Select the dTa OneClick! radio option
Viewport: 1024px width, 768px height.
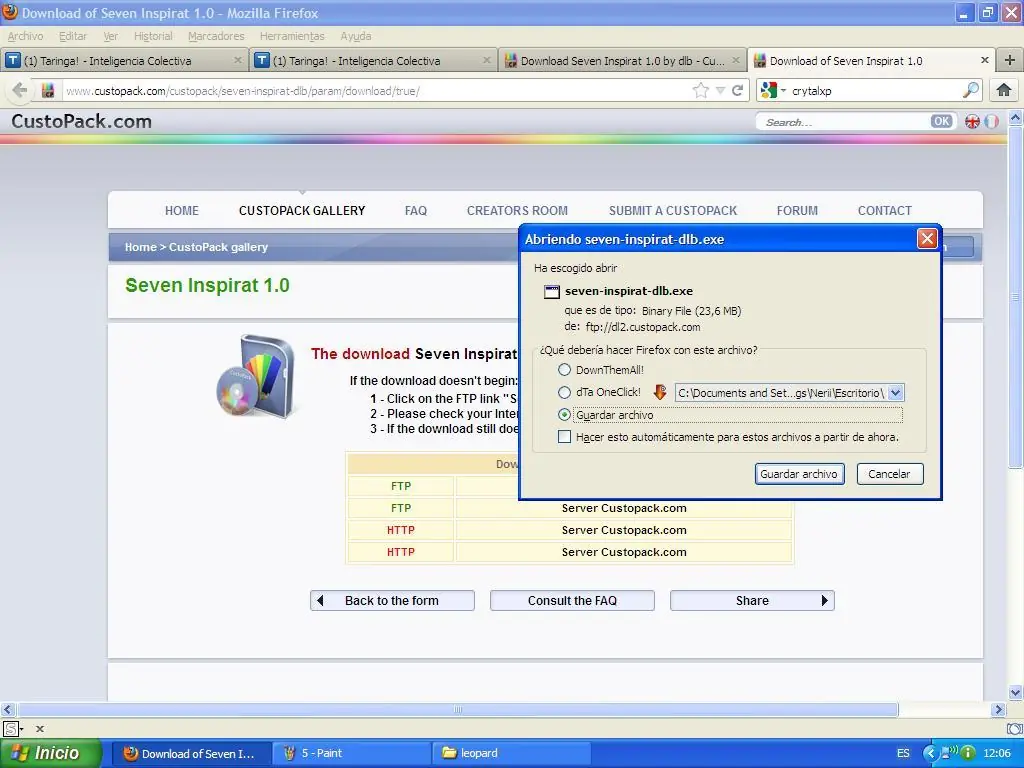point(564,392)
